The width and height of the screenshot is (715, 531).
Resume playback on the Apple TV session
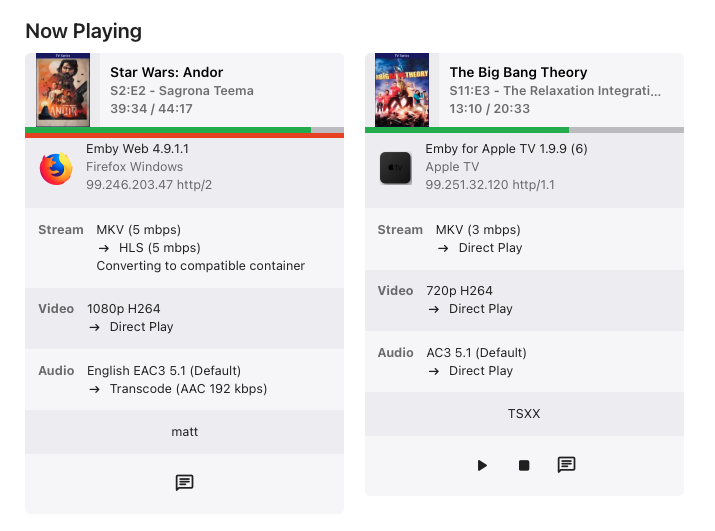[482, 465]
